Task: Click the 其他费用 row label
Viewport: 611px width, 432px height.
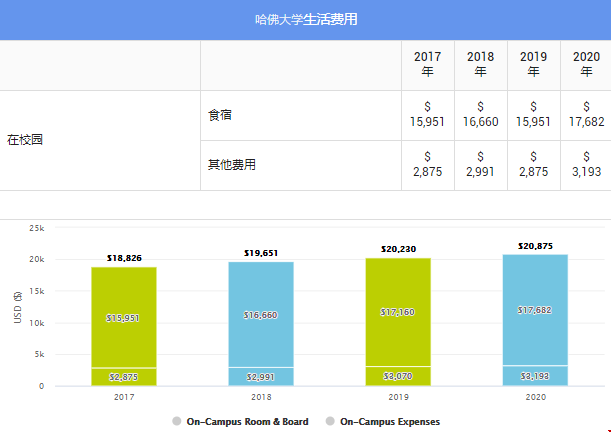Action: [232, 165]
